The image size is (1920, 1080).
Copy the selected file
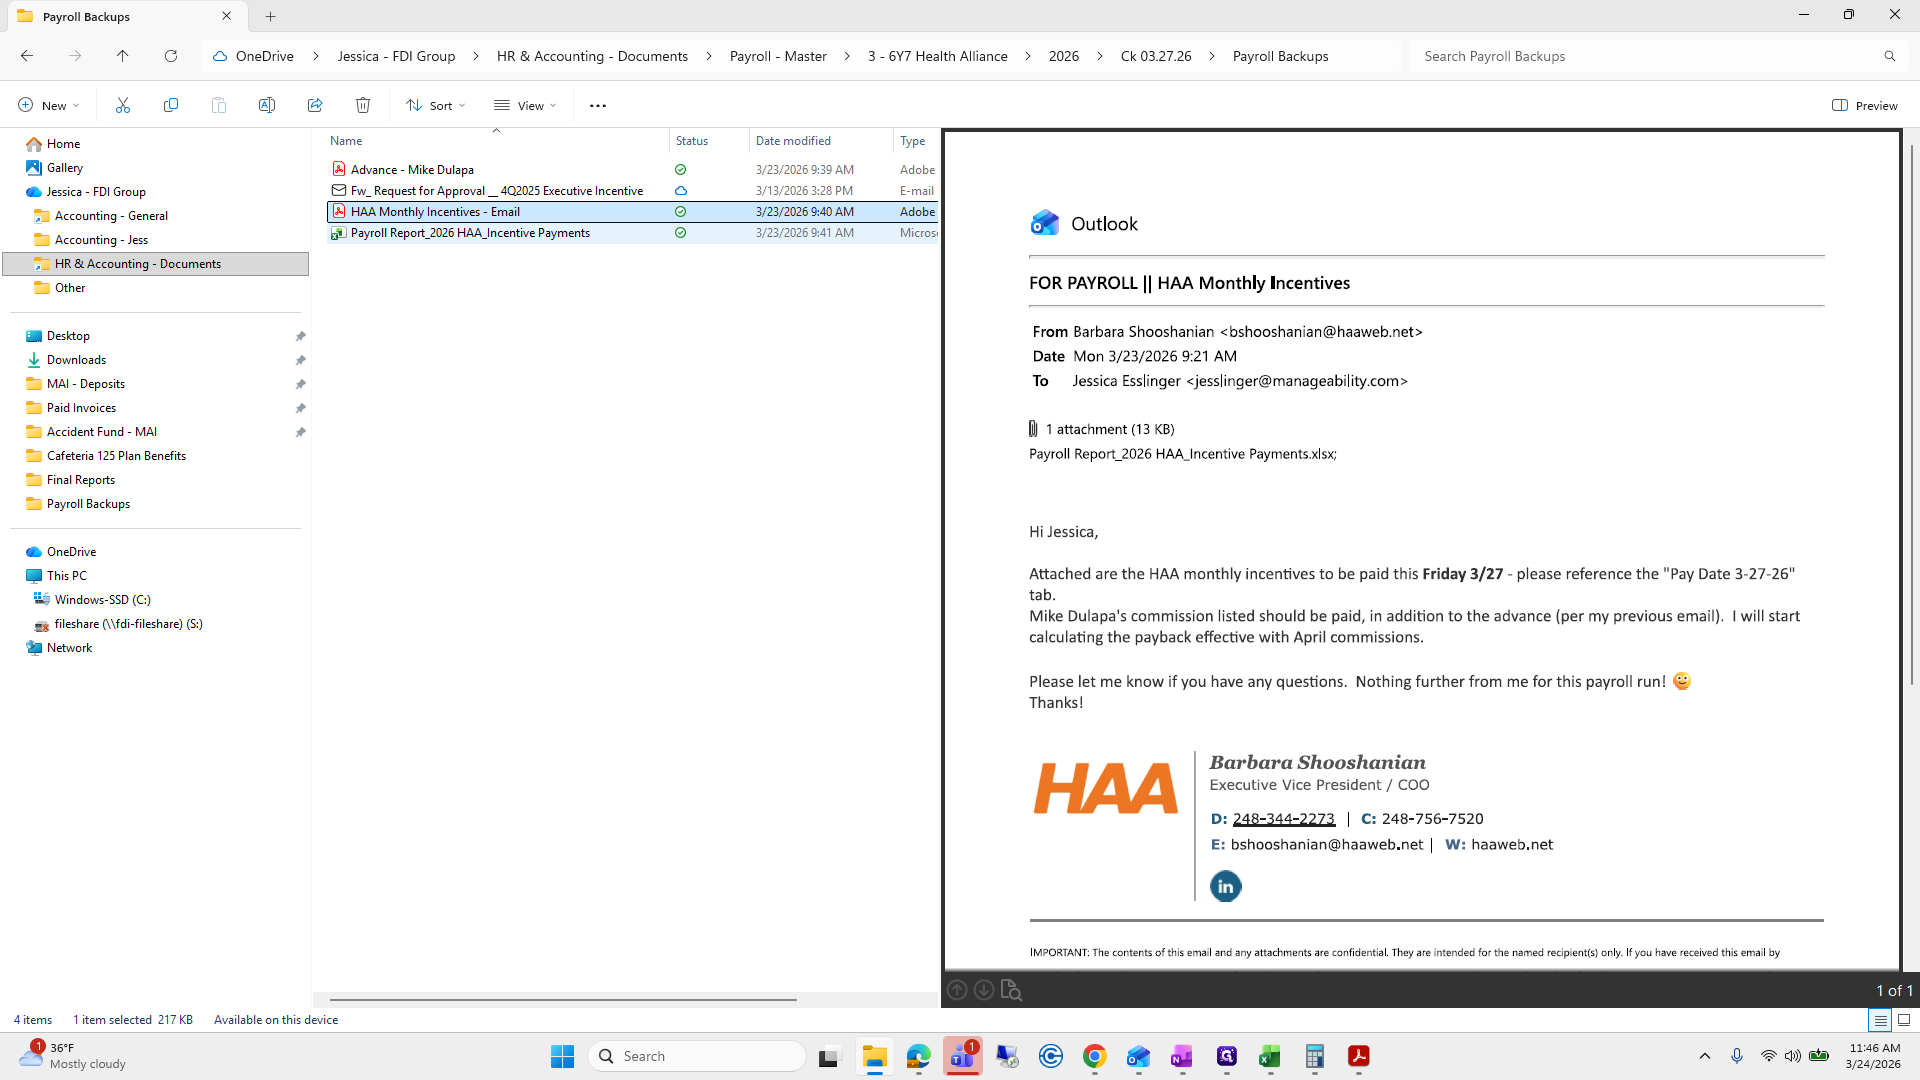pos(171,105)
